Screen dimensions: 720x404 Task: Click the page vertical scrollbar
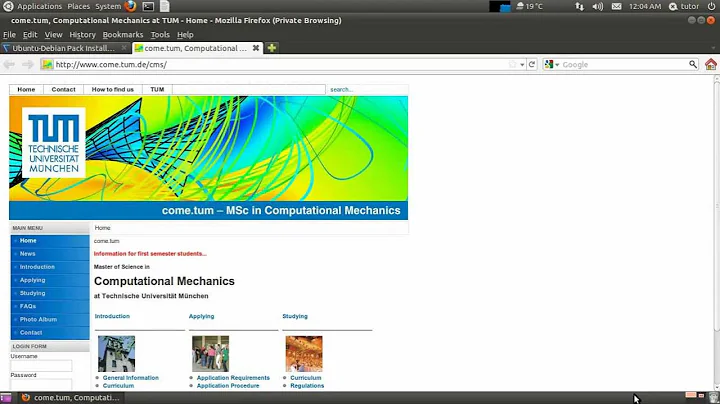tap(716, 207)
